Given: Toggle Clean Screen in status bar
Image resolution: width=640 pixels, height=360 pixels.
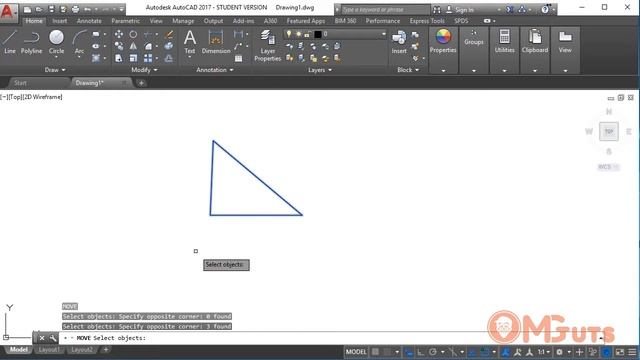Looking at the screenshot, I should pyautogui.click(x=620, y=352).
